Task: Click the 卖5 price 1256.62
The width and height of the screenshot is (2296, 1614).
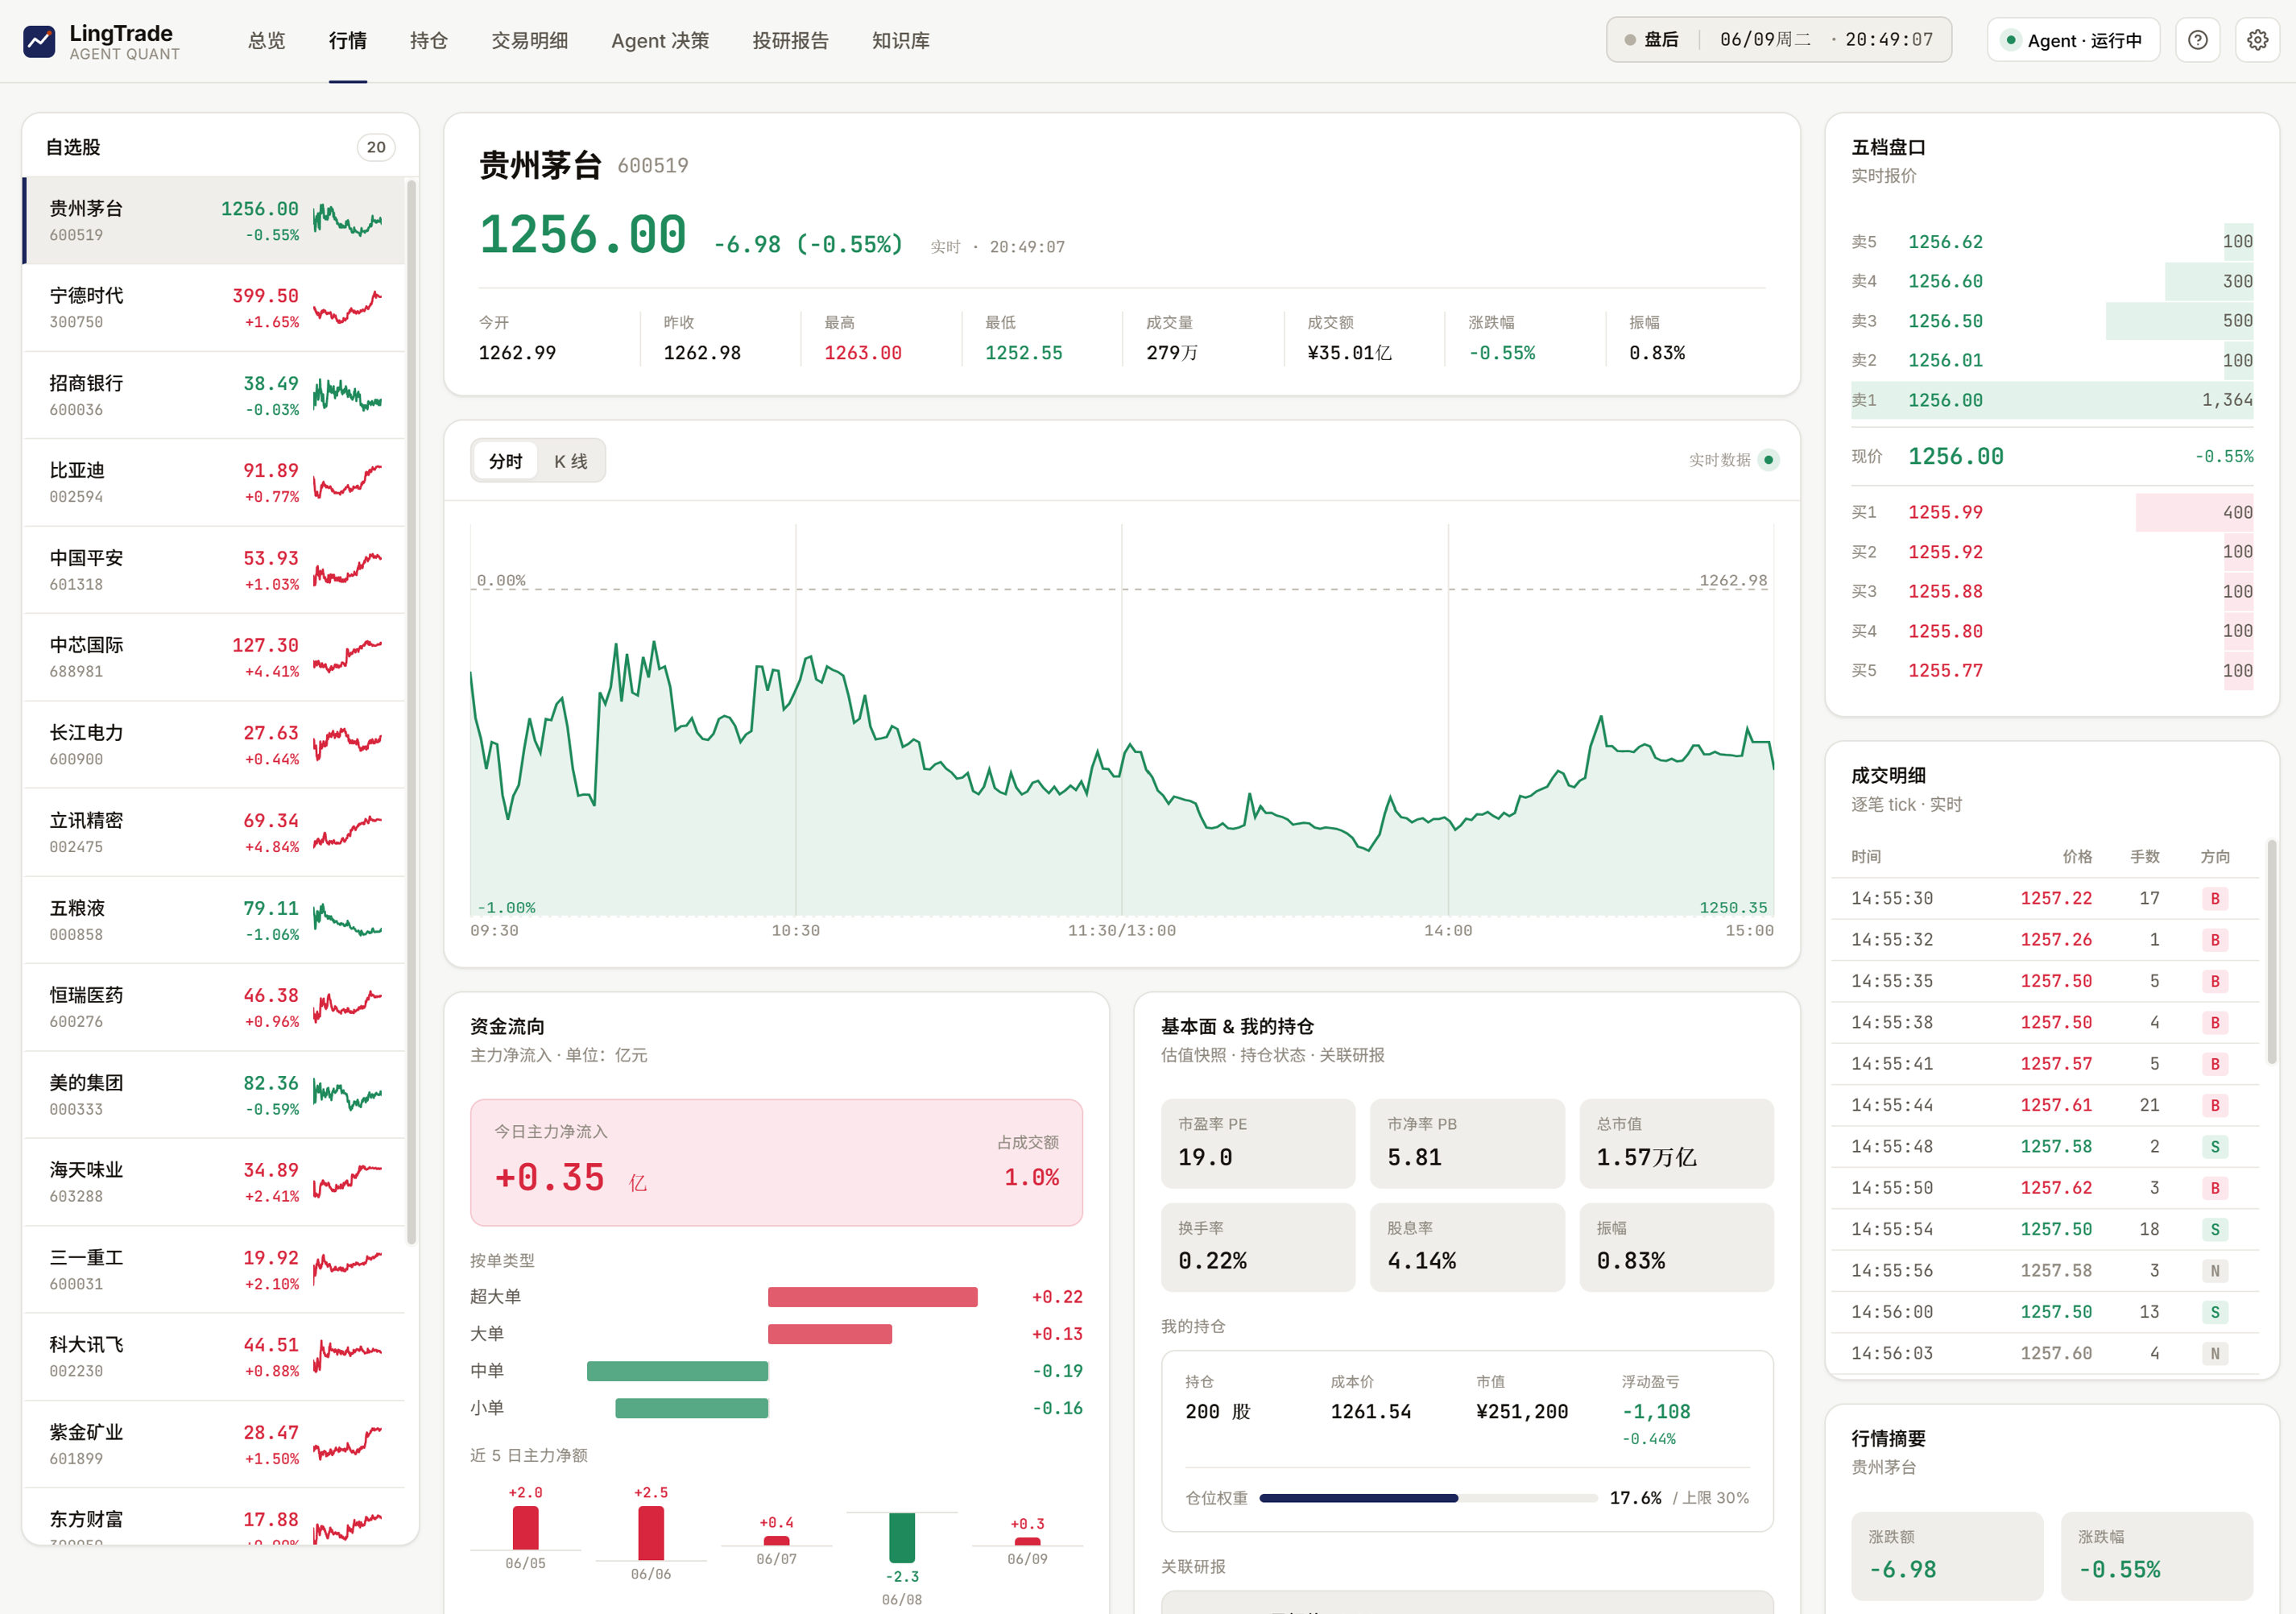Action: click(1945, 242)
